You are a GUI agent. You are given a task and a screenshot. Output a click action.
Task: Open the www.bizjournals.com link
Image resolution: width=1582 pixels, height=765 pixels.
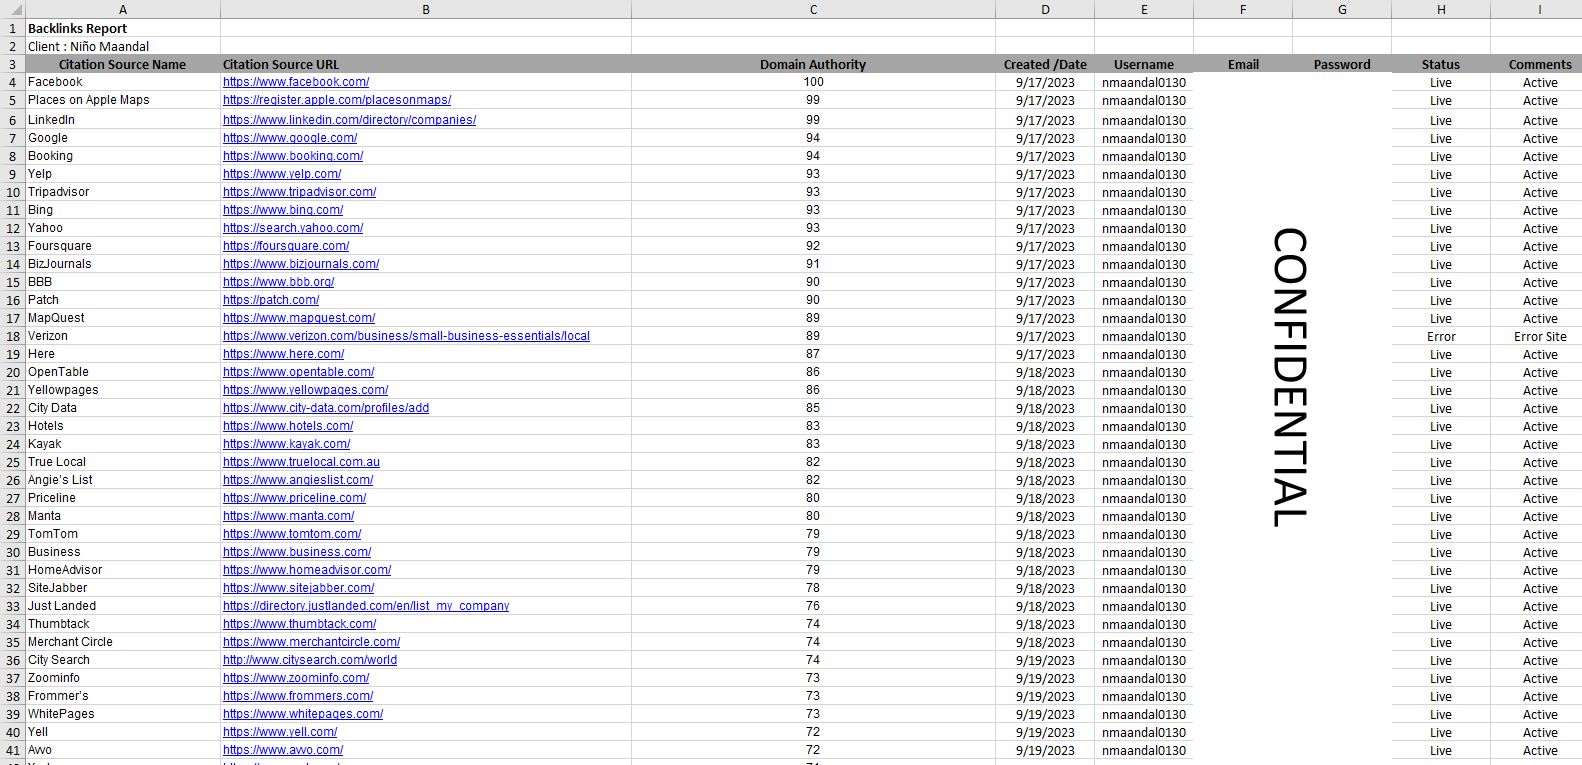tap(301, 264)
